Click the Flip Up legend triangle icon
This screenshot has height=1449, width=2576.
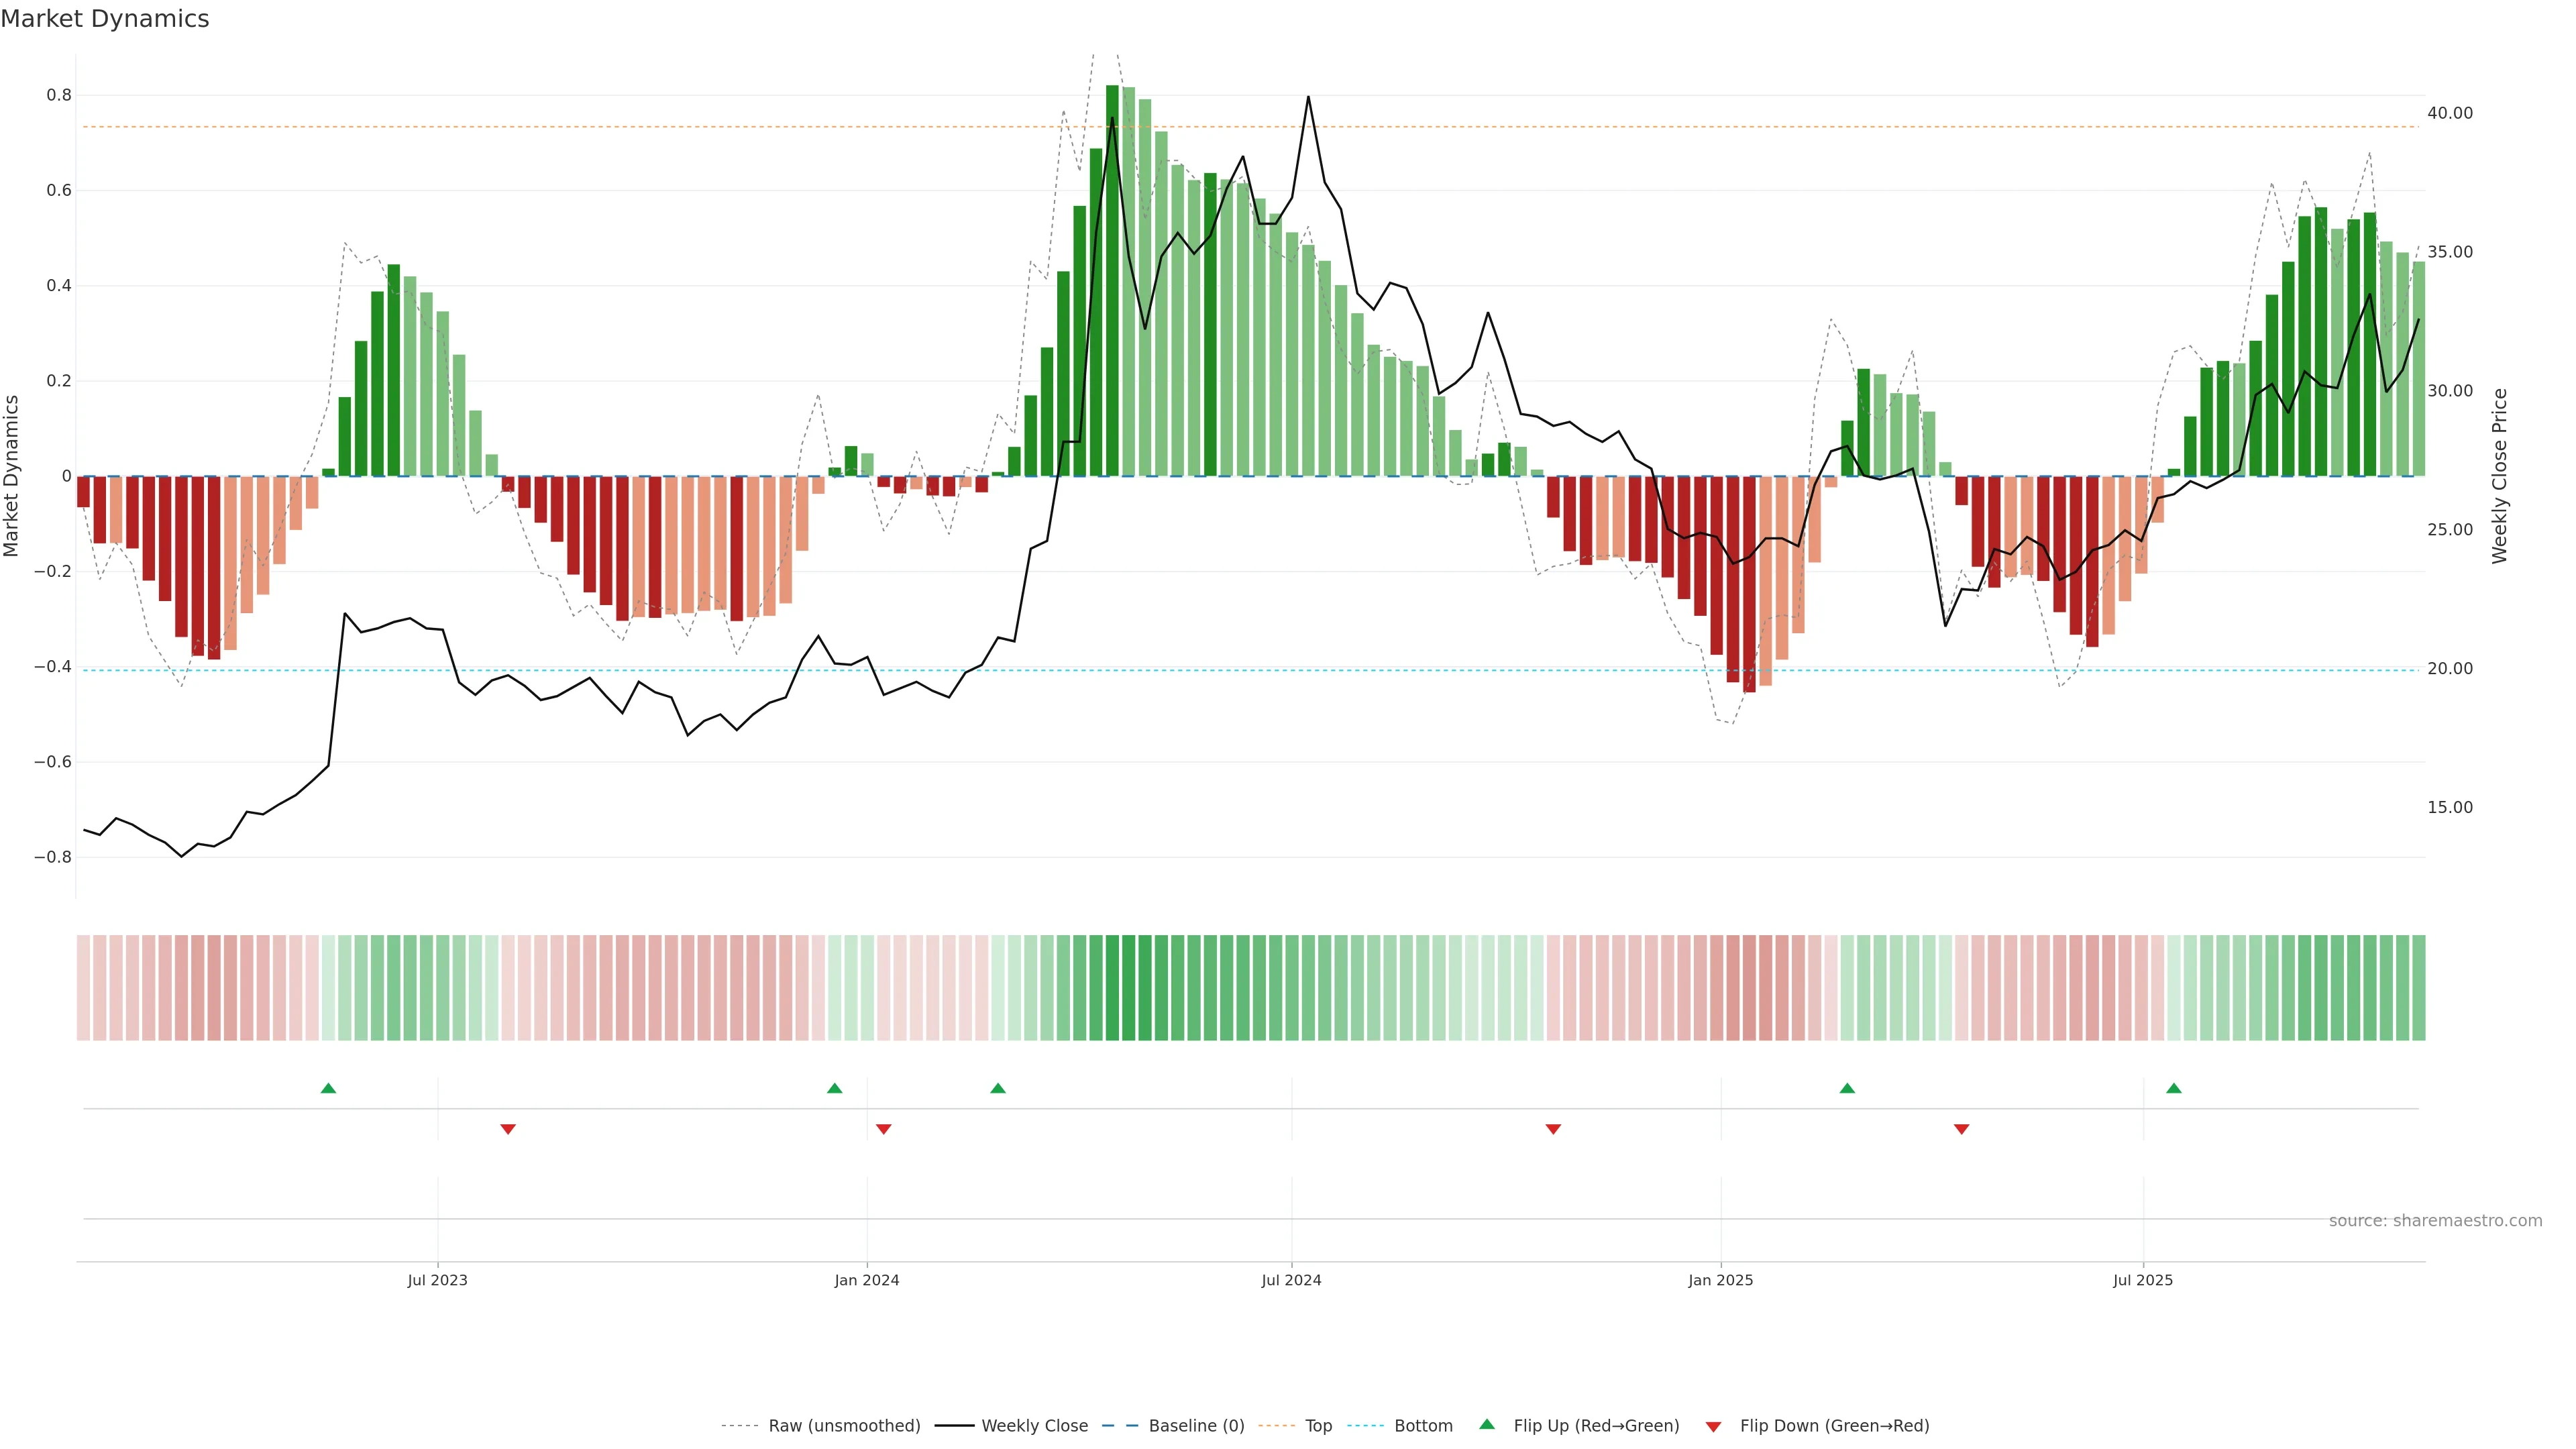(1487, 1424)
